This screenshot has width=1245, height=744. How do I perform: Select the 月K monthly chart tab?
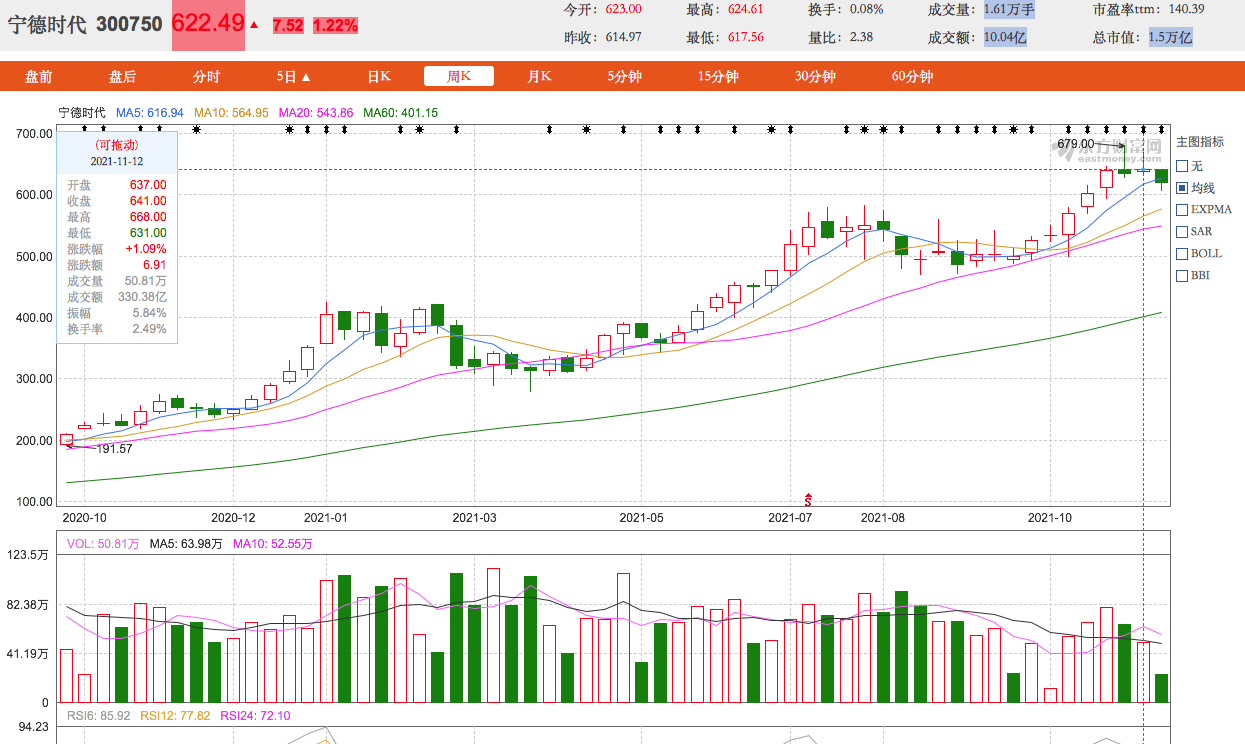click(x=539, y=77)
